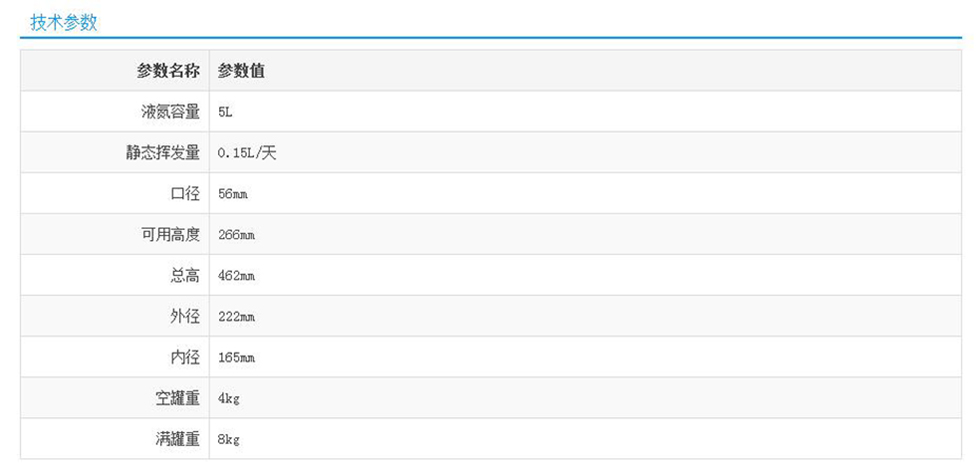Select the 可用高度 row label
980x471 pixels.
170,235
